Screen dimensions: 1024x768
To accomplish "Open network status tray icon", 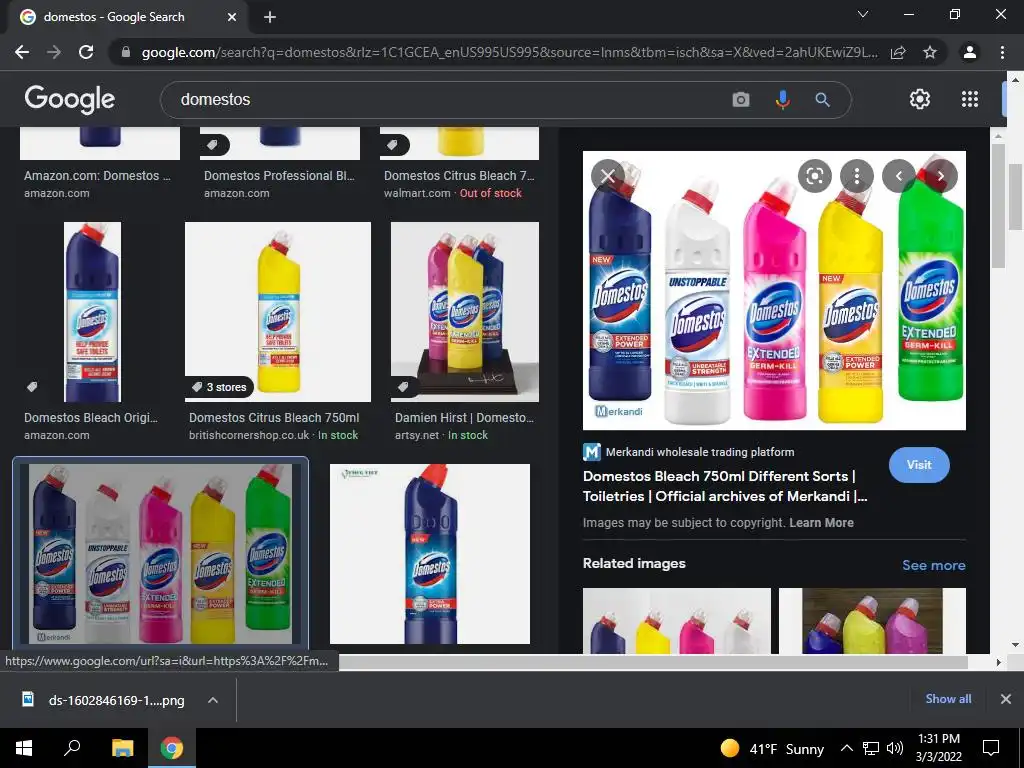I will 871,748.
